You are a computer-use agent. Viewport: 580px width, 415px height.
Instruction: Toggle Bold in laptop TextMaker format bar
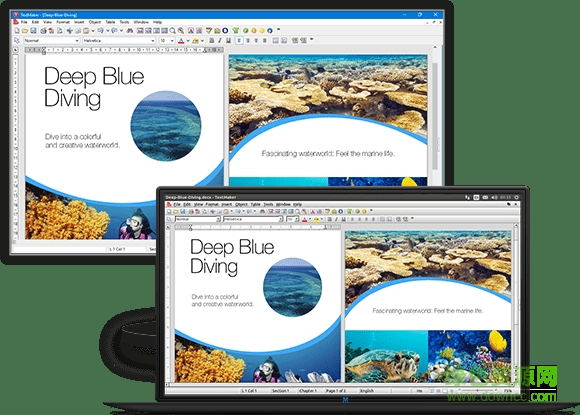330,219
